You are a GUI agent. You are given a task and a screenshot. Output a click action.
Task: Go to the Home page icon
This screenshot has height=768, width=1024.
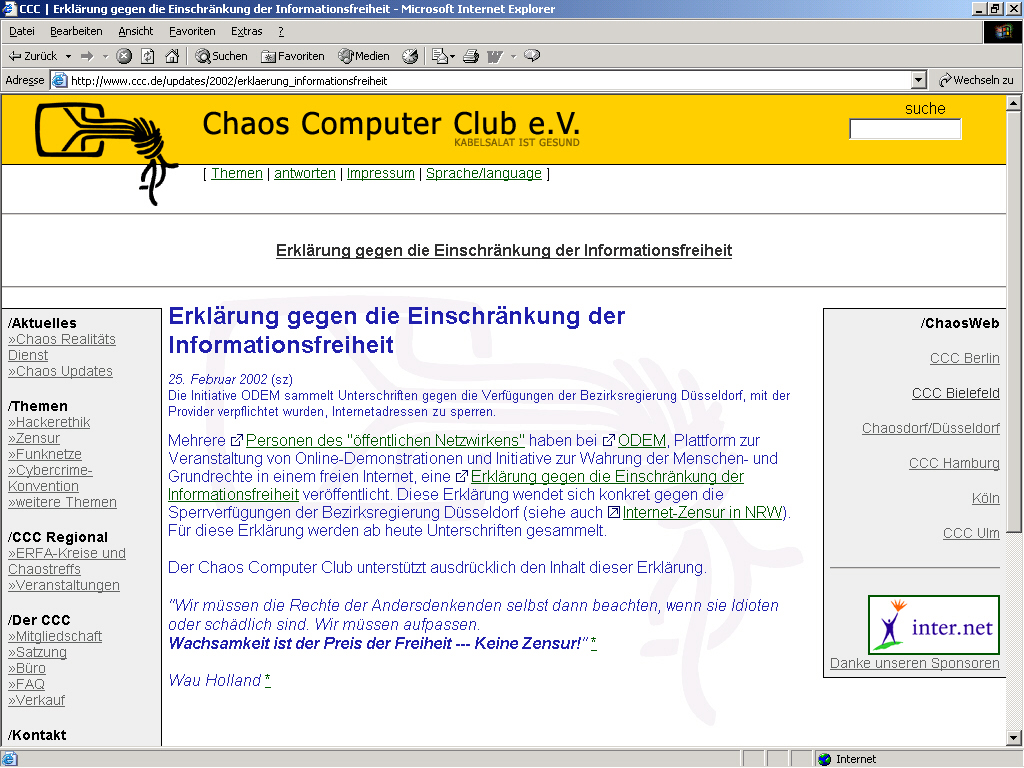tap(172, 56)
